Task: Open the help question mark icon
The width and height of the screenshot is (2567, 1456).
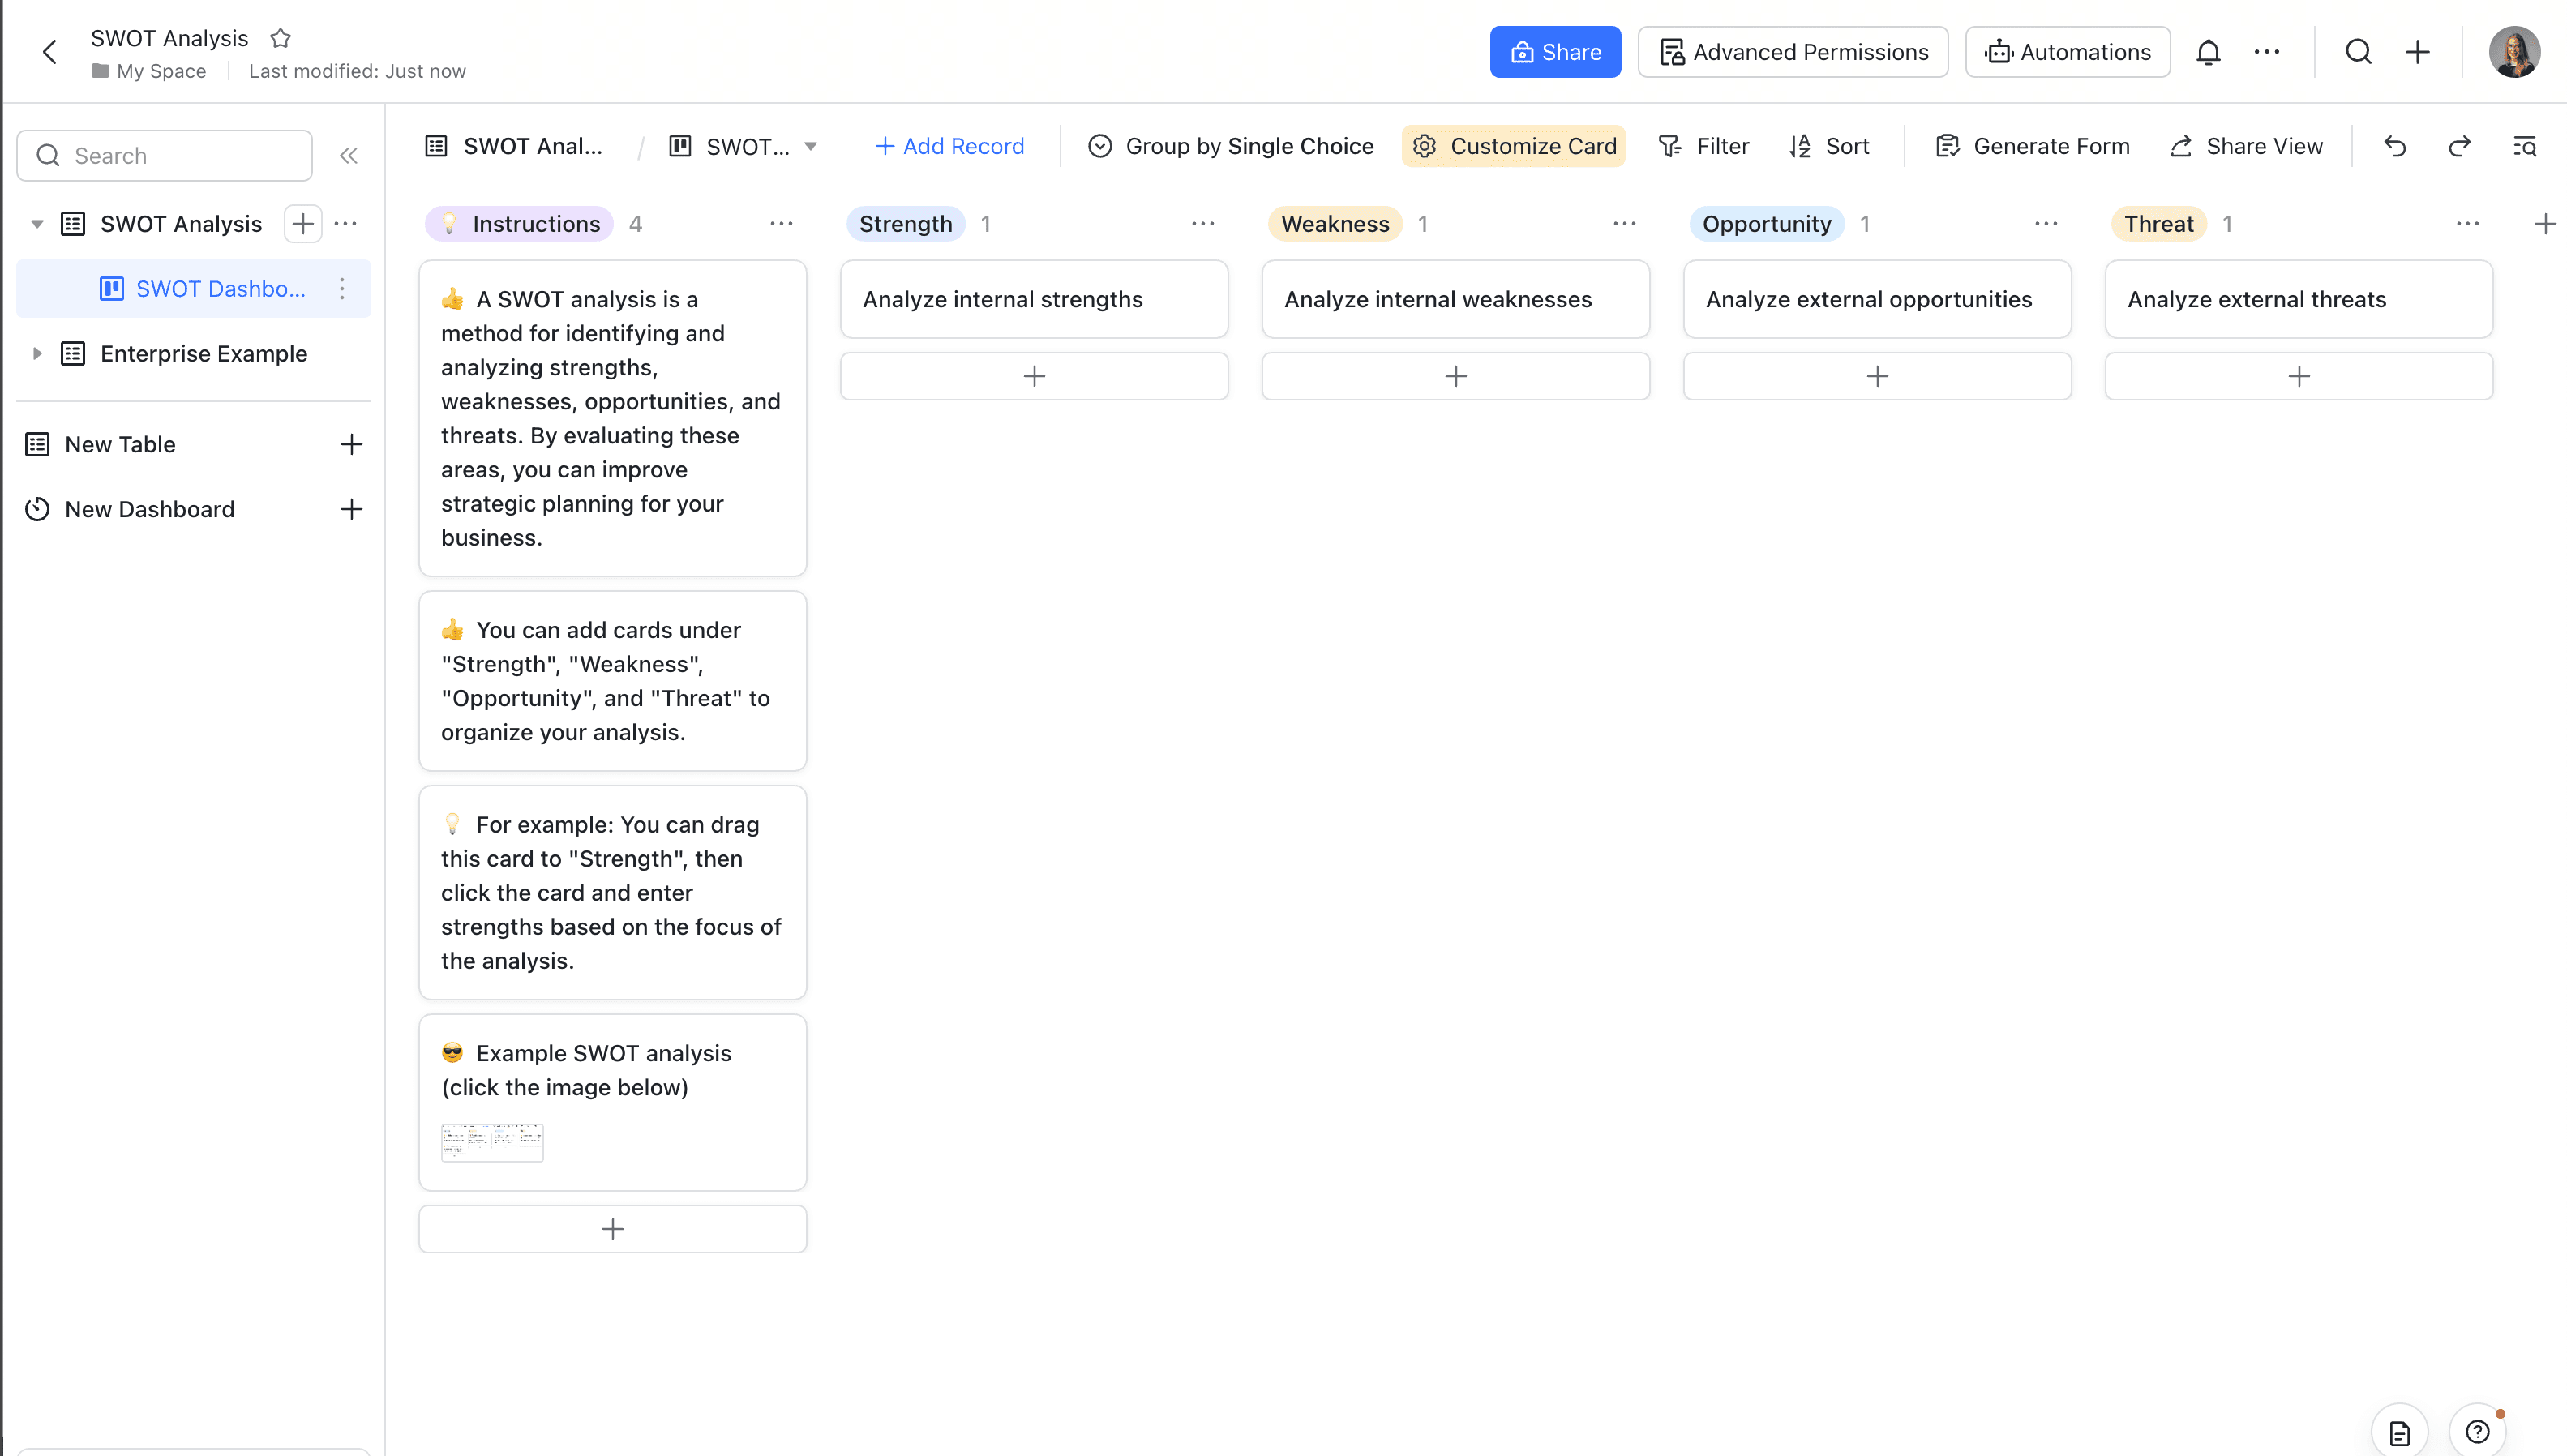Action: 2476,1431
